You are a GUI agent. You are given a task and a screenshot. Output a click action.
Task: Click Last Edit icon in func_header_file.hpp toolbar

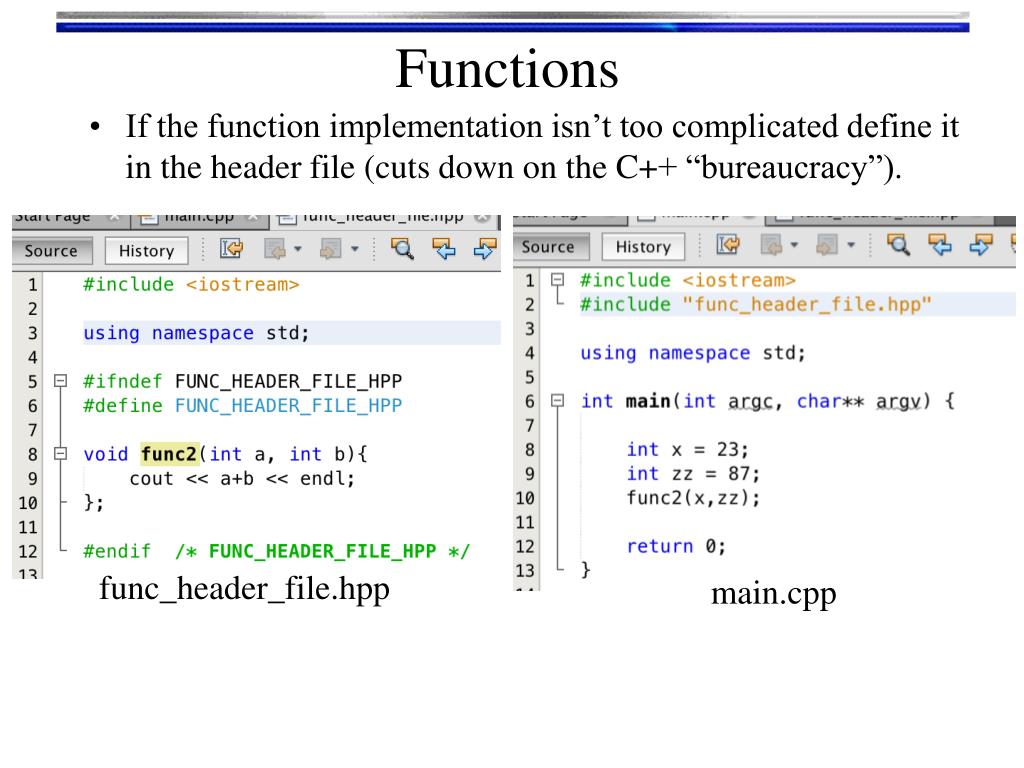[231, 249]
